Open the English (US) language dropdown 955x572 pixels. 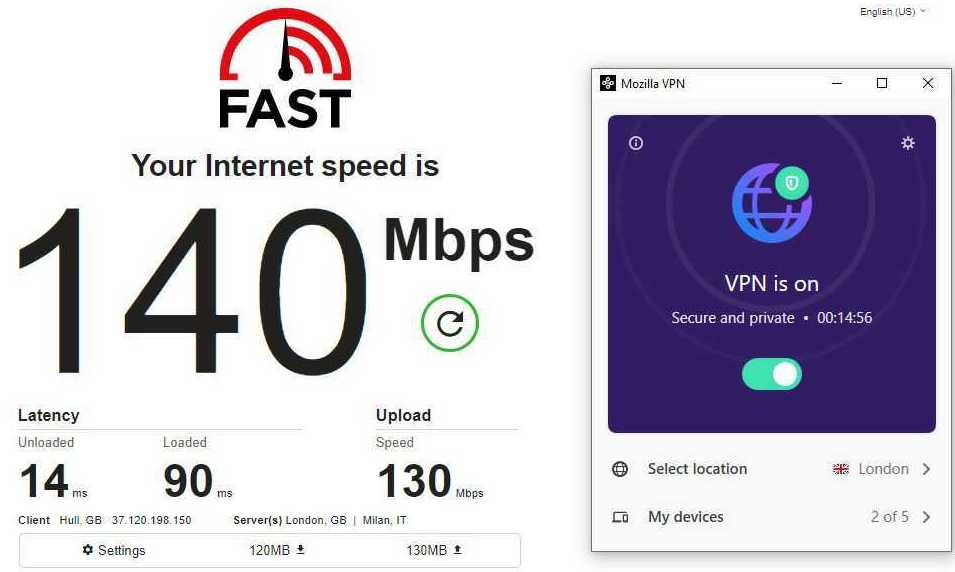892,12
